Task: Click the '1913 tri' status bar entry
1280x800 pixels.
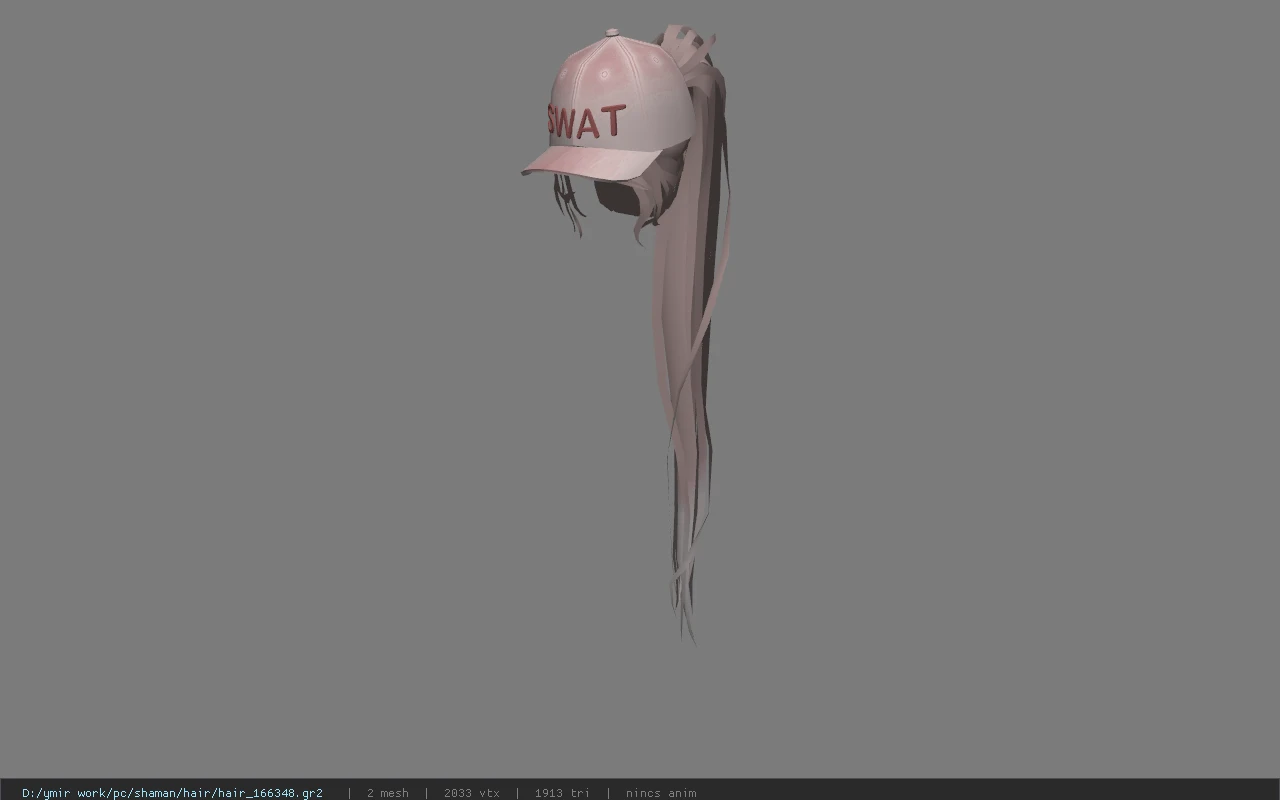Action: pyautogui.click(x=562, y=793)
